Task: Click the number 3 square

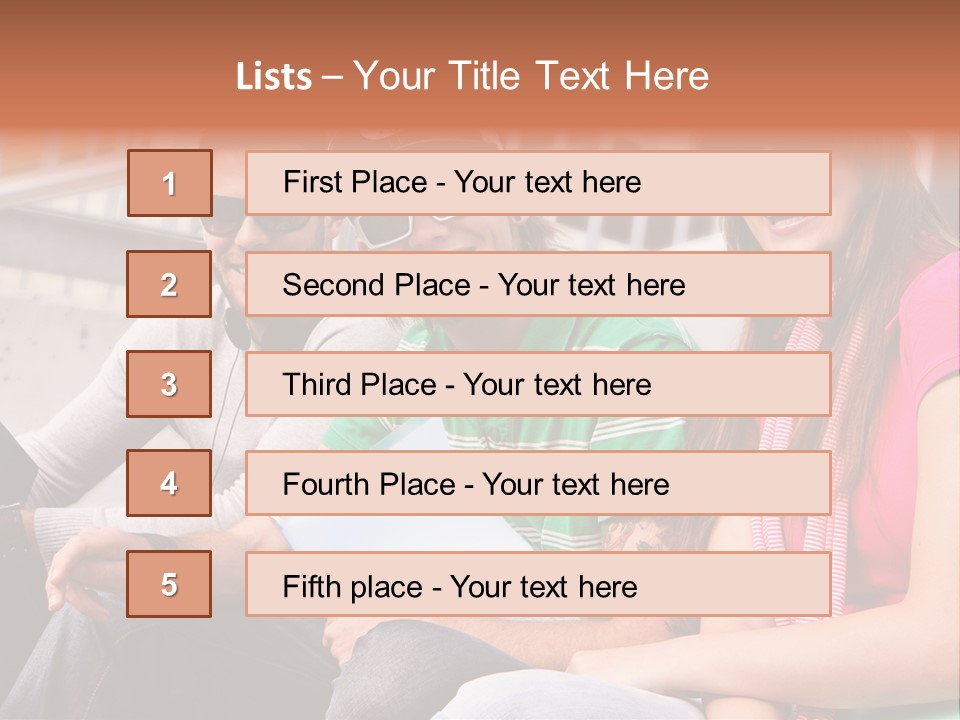Action: 170,384
